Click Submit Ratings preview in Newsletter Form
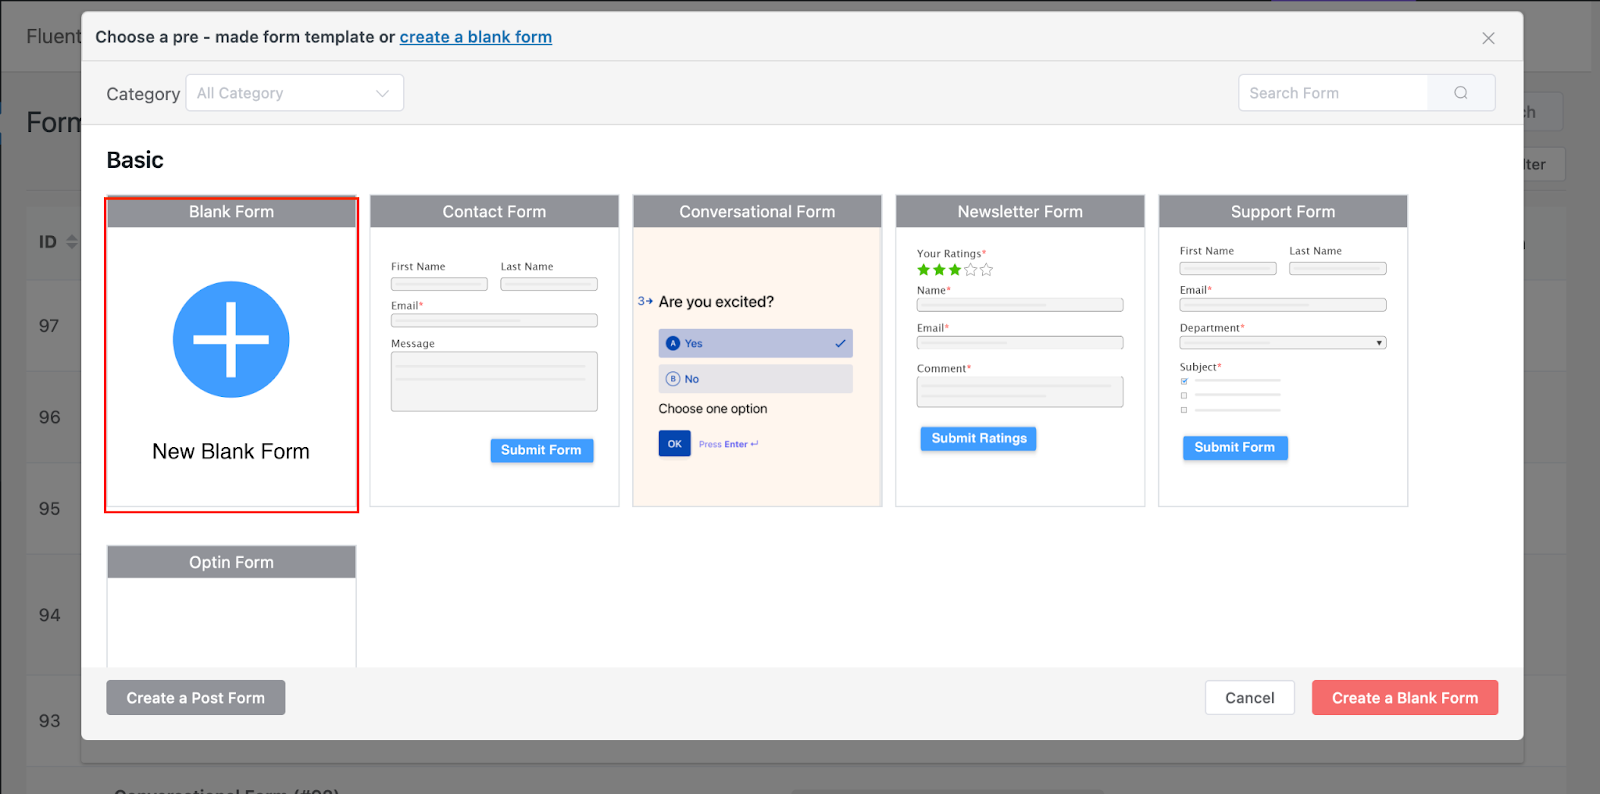The height and width of the screenshot is (794, 1600). pyautogui.click(x=979, y=438)
